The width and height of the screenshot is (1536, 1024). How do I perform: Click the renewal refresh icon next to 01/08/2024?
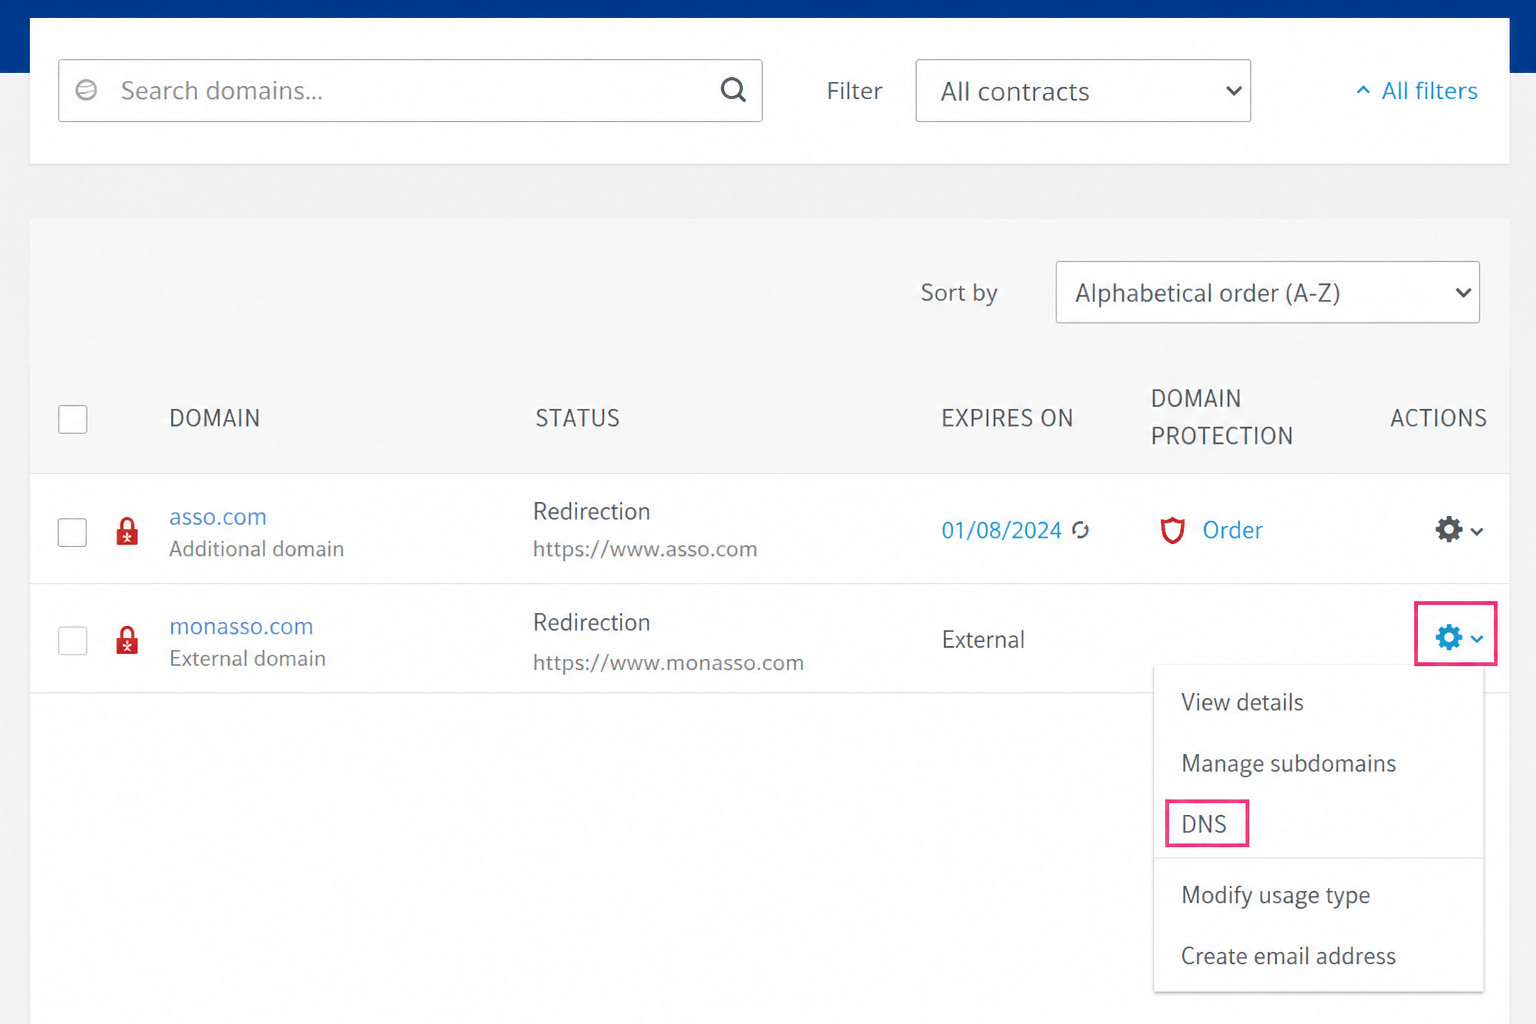(x=1081, y=530)
